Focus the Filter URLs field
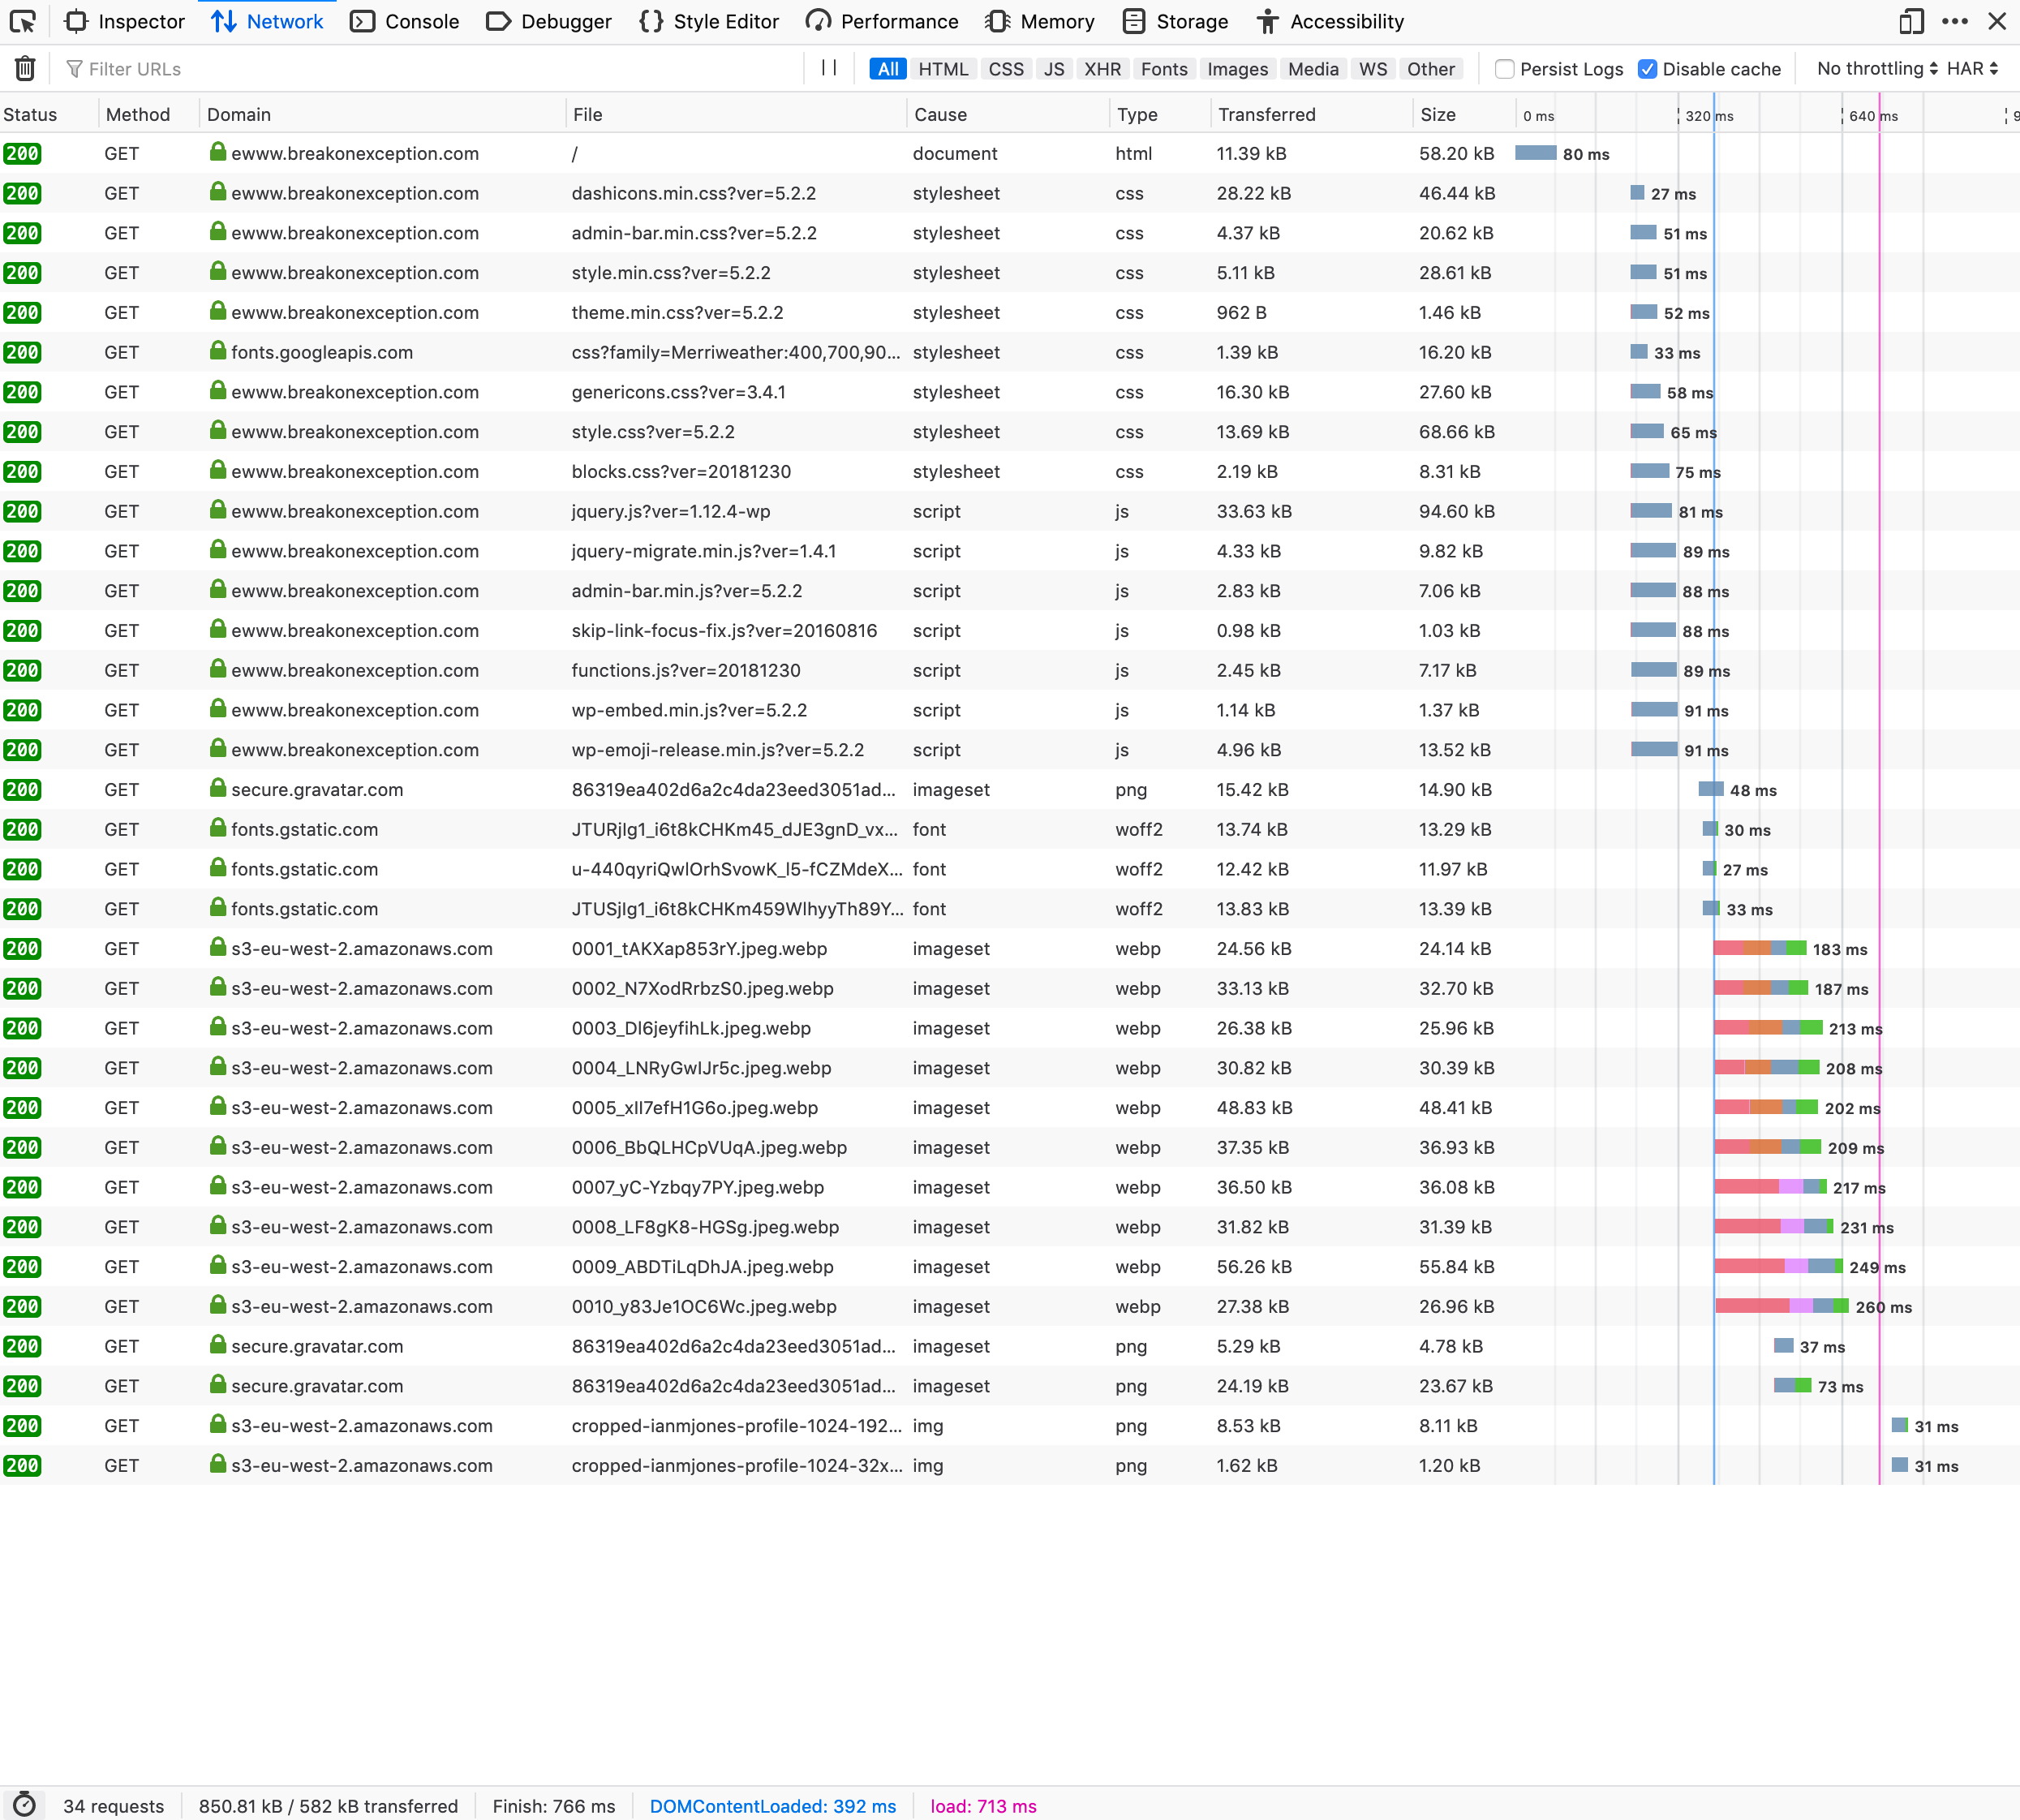This screenshot has height=1820, width=2020. coord(430,69)
